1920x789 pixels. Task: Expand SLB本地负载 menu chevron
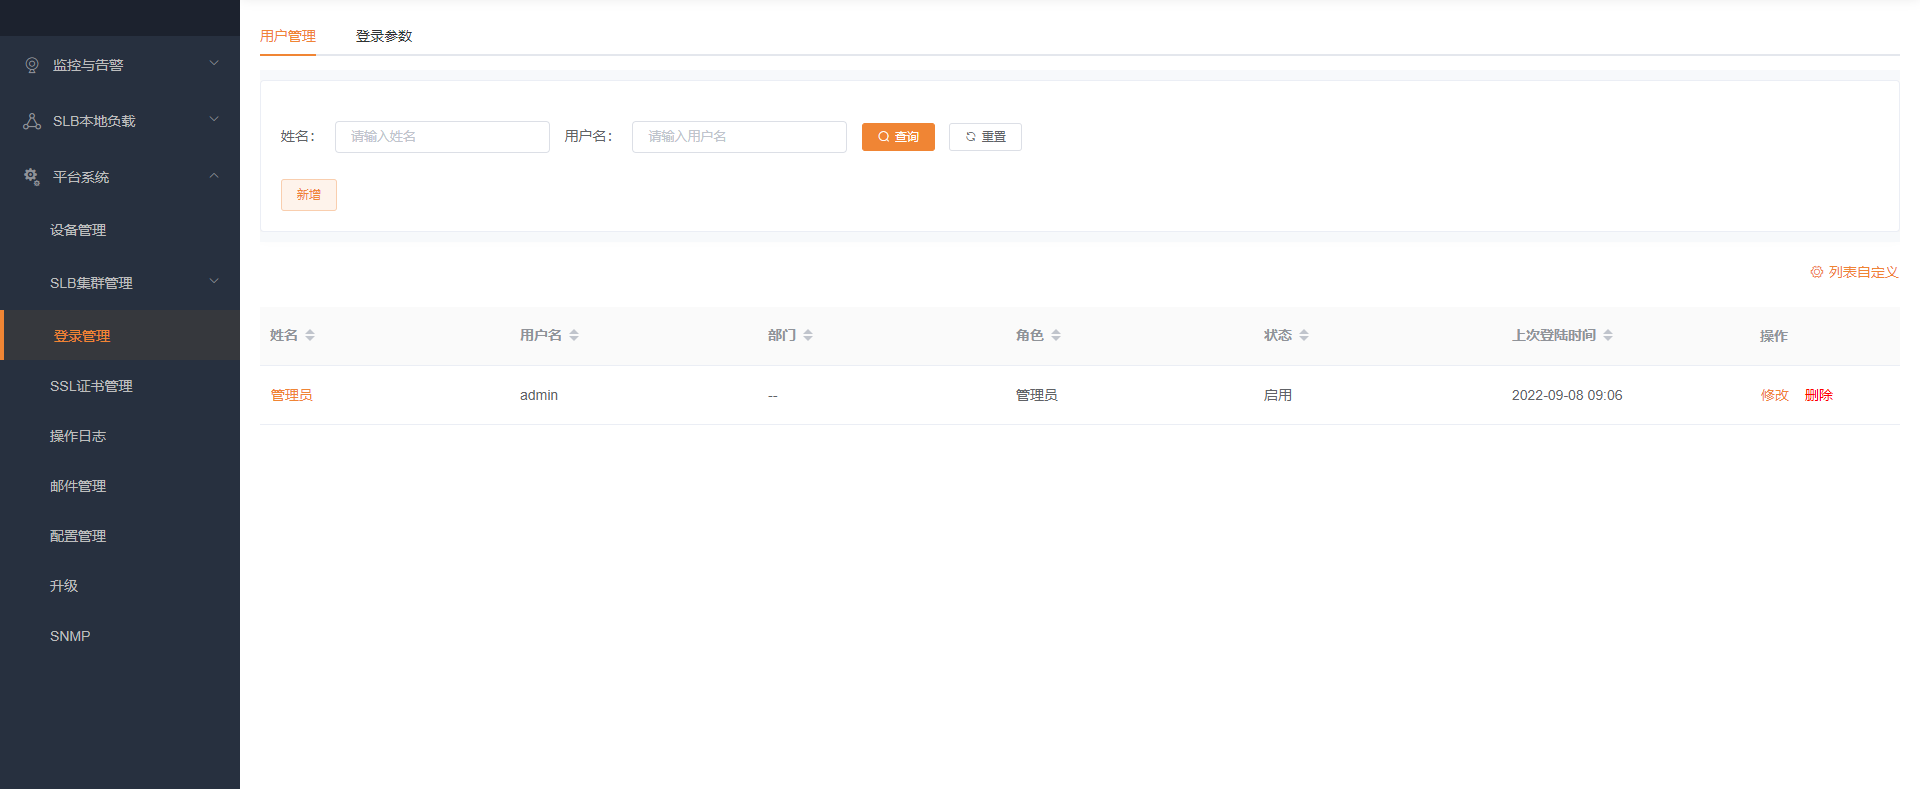[214, 120]
